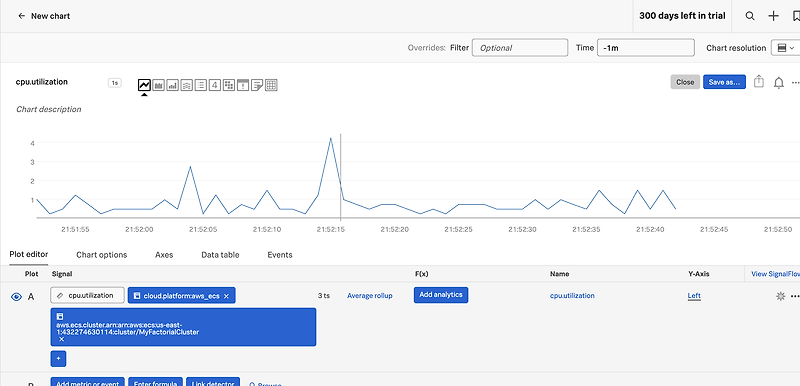Image resolution: width=800 pixels, height=386 pixels.
Task: Switch to the Chart options tab
Action: pyautogui.click(x=102, y=255)
